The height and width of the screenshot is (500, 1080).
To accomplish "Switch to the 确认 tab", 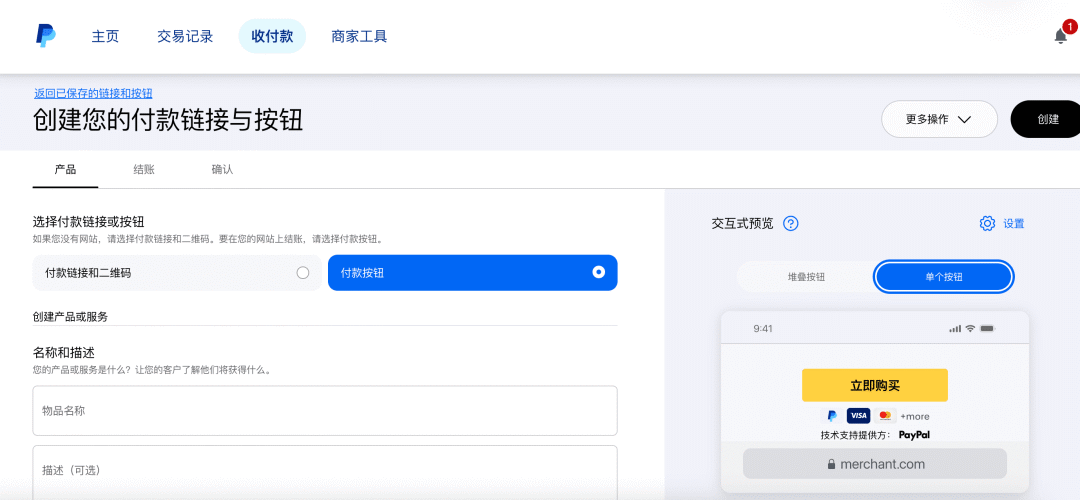I will pyautogui.click(x=222, y=169).
